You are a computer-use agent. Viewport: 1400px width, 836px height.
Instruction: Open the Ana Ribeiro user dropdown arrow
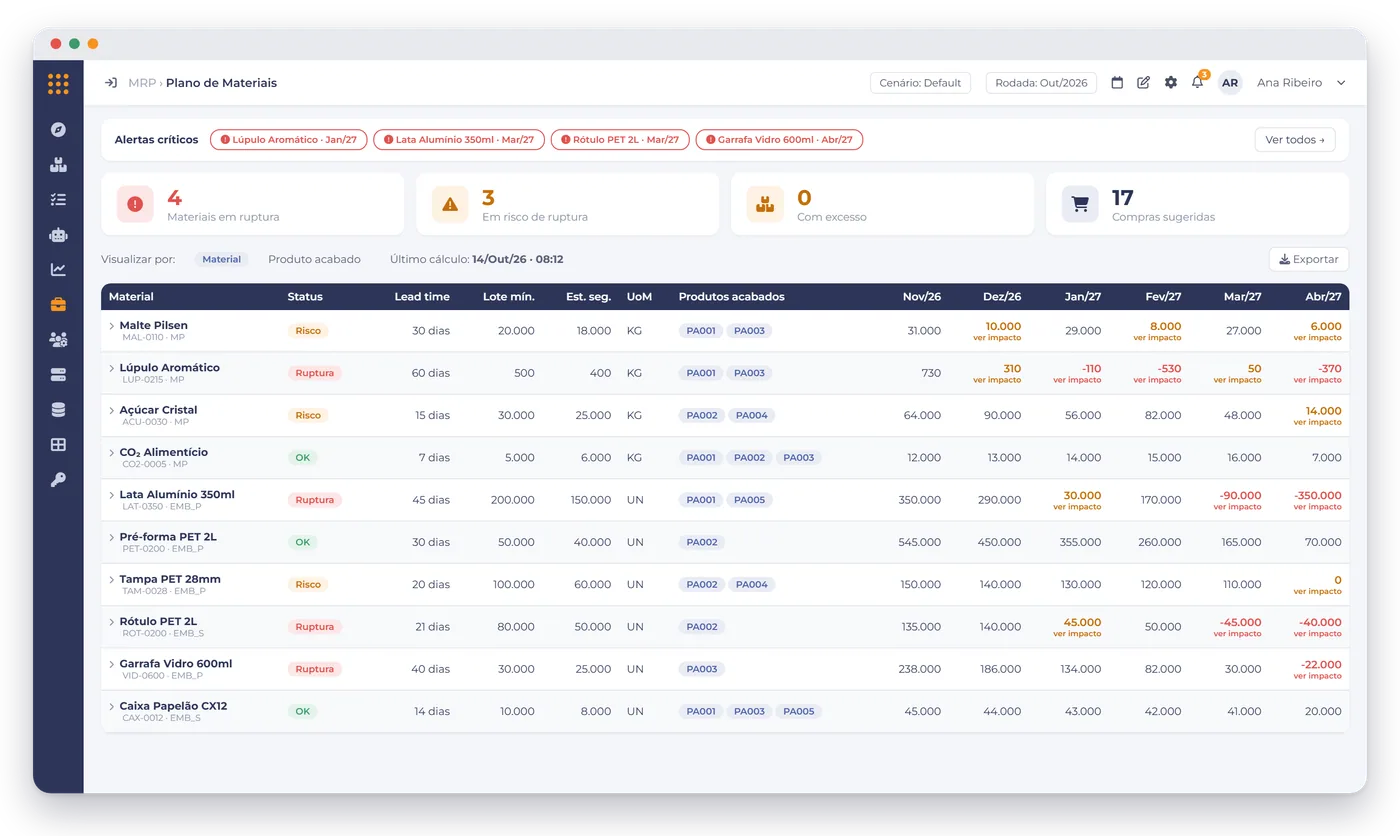(x=1341, y=83)
